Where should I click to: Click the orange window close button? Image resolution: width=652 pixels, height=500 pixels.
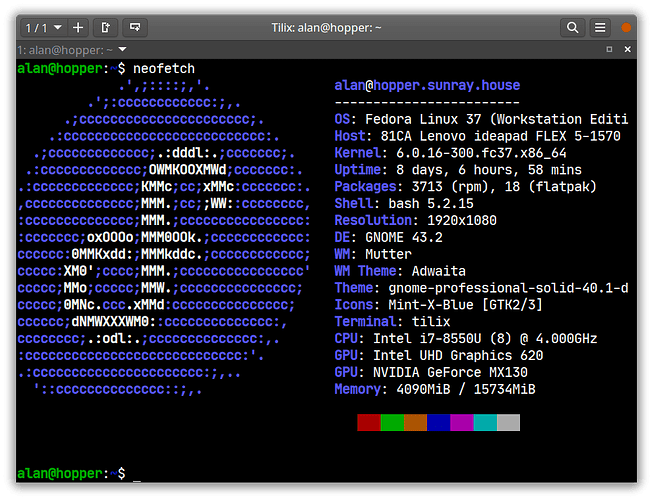click(627, 28)
